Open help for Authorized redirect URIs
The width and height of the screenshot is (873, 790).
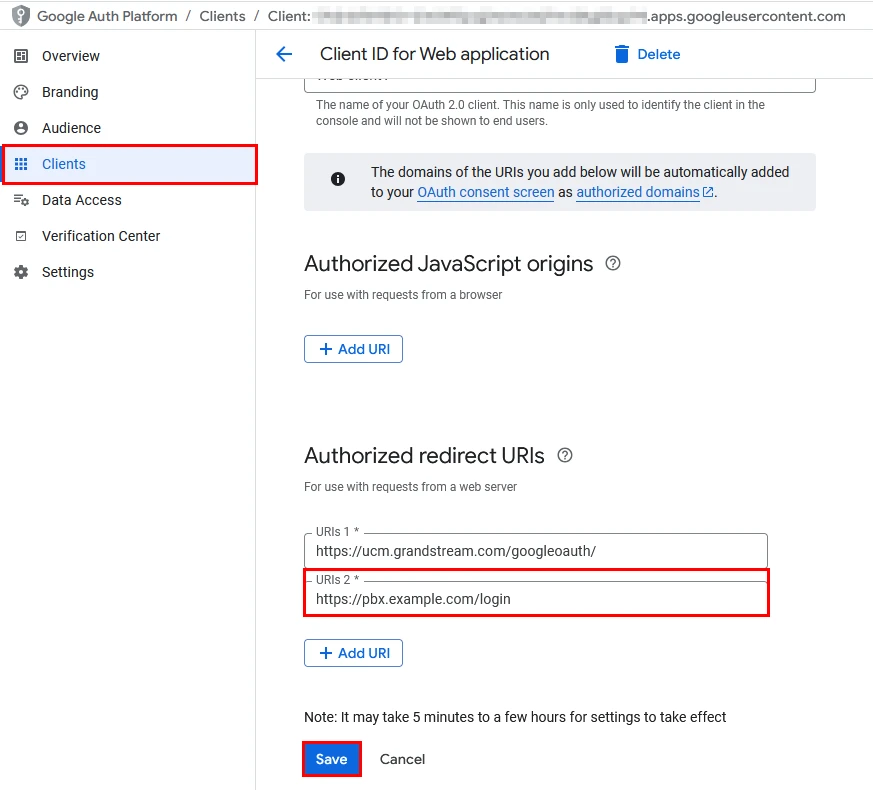[x=565, y=455]
